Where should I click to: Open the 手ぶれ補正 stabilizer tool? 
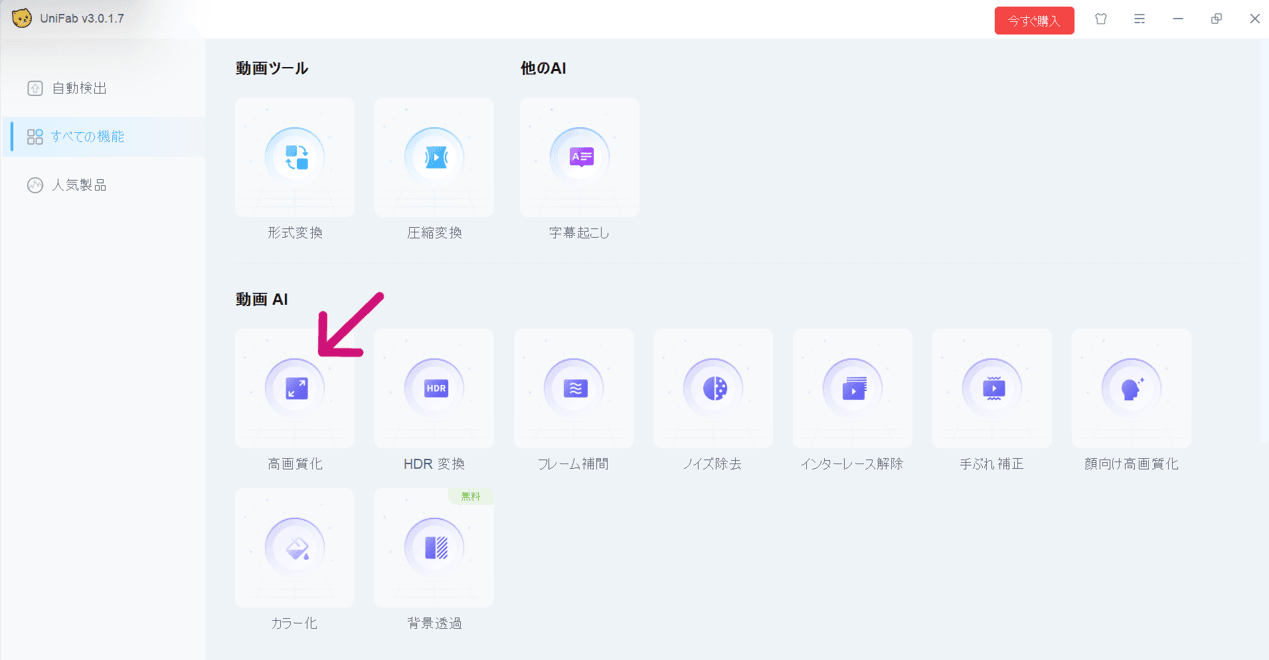pos(992,388)
